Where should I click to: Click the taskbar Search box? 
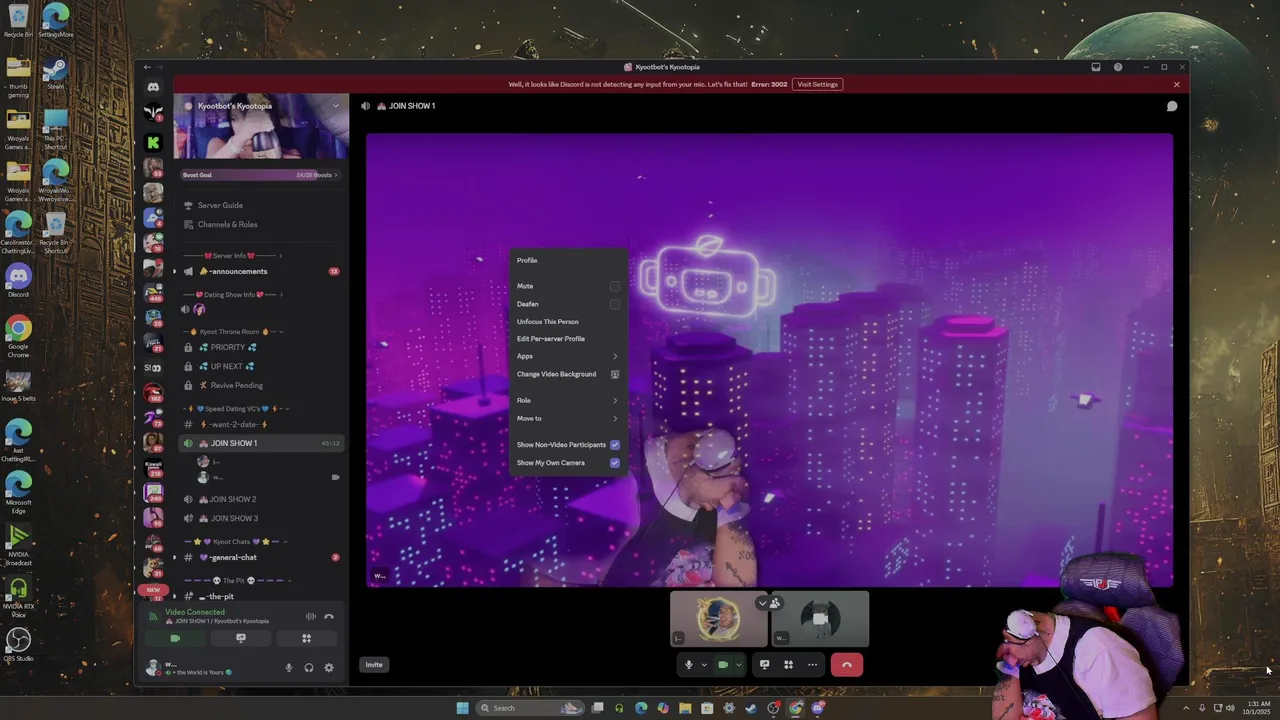[528, 708]
